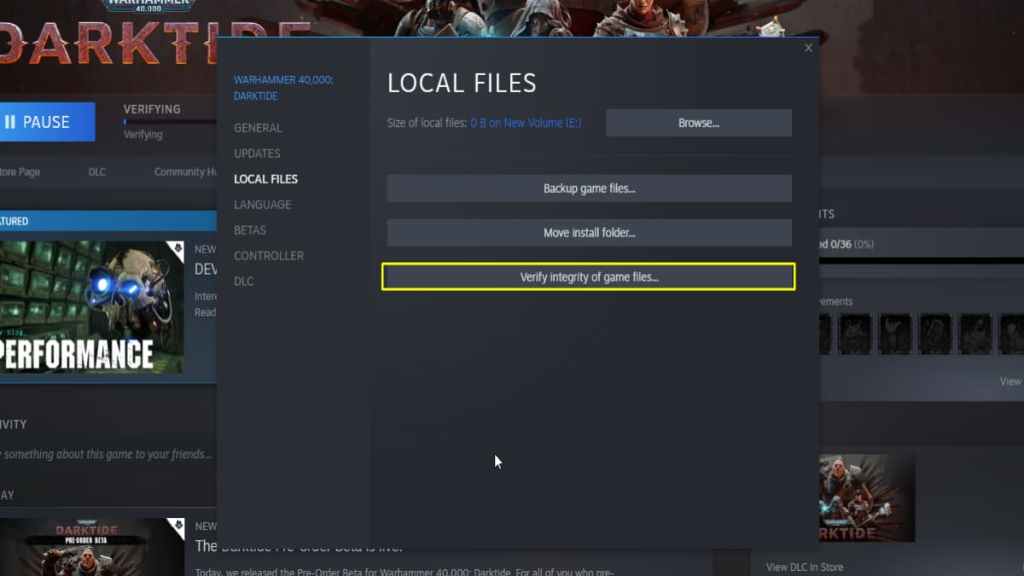Click the Warhammer 40,000: Darktide title link
Viewport: 1024px width, 576px height.
(x=283, y=88)
